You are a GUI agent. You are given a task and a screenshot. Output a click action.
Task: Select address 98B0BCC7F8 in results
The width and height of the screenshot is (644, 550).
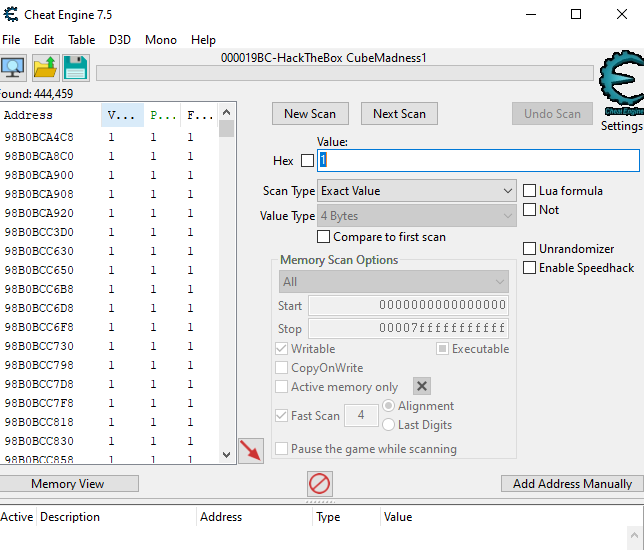pyautogui.click(x=39, y=403)
